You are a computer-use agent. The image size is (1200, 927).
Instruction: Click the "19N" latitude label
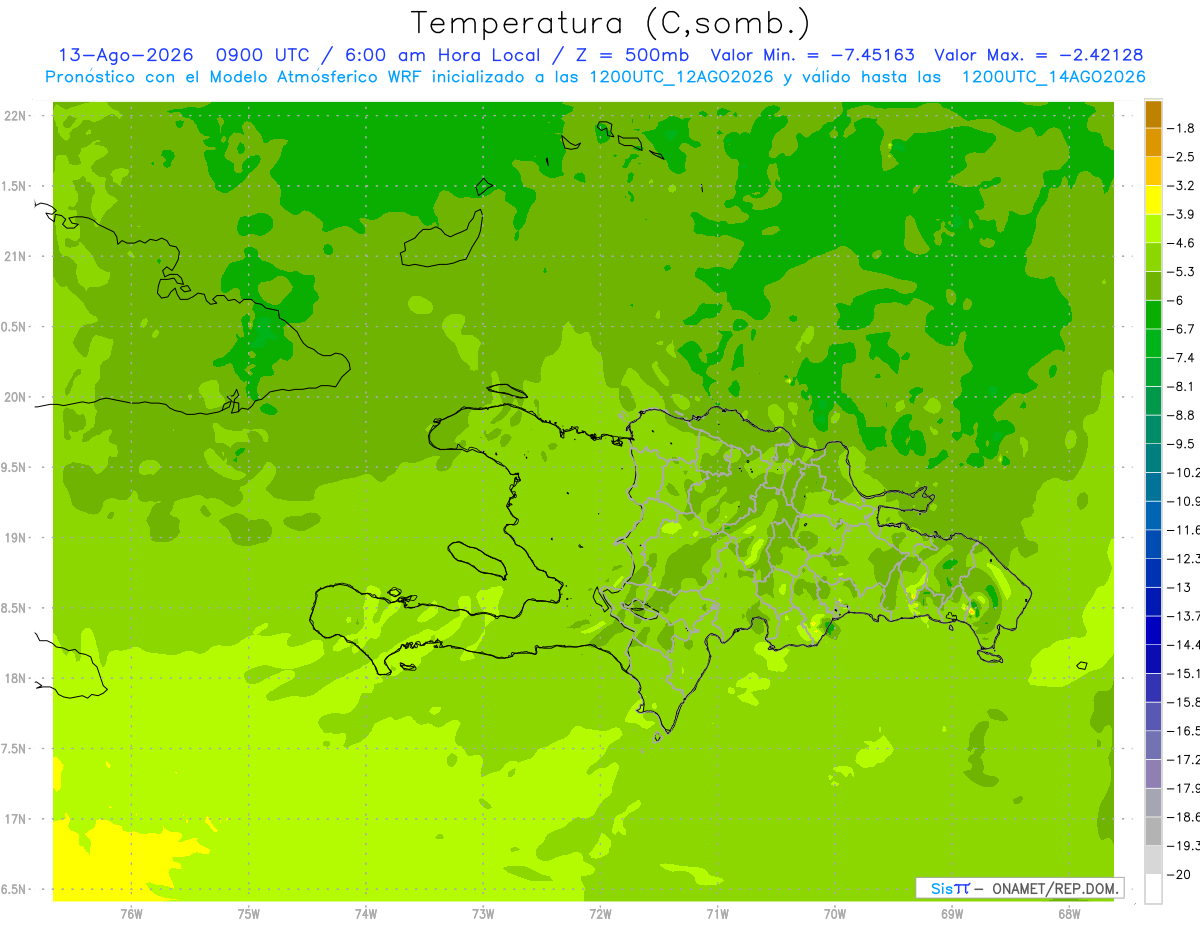(x=16, y=538)
